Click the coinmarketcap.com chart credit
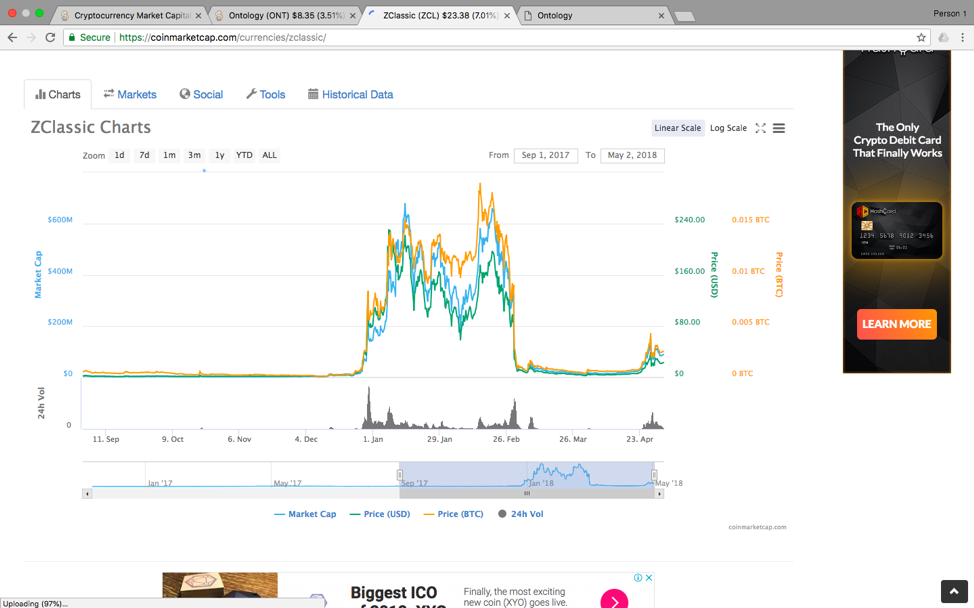Screen dimensions: 974x608 click(757, 527)
